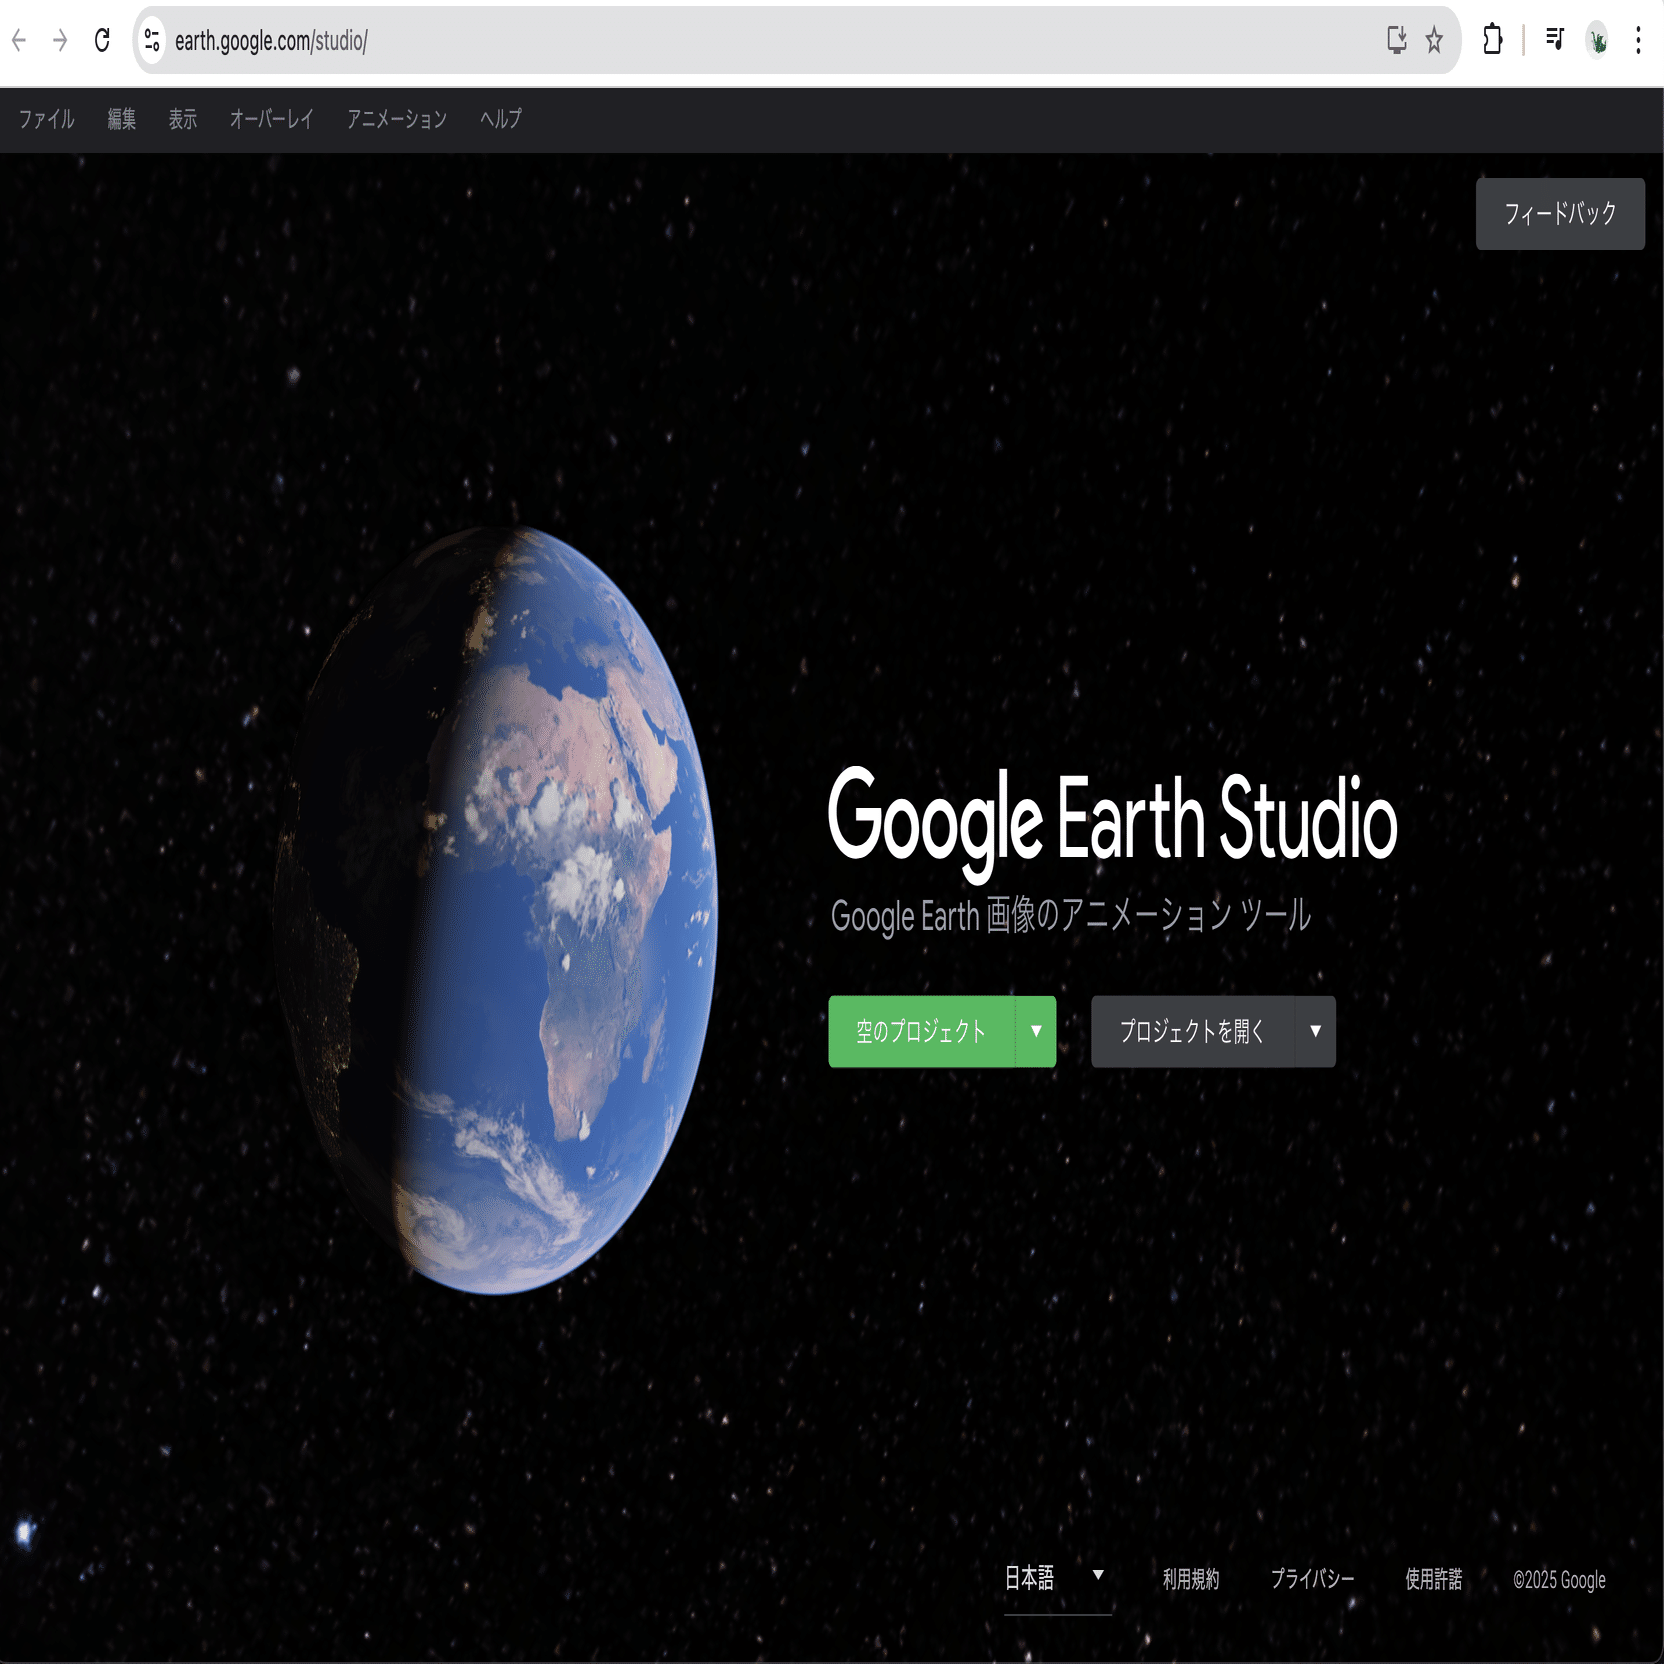Open the media control icon in toolbar

tap(1555, 40)
